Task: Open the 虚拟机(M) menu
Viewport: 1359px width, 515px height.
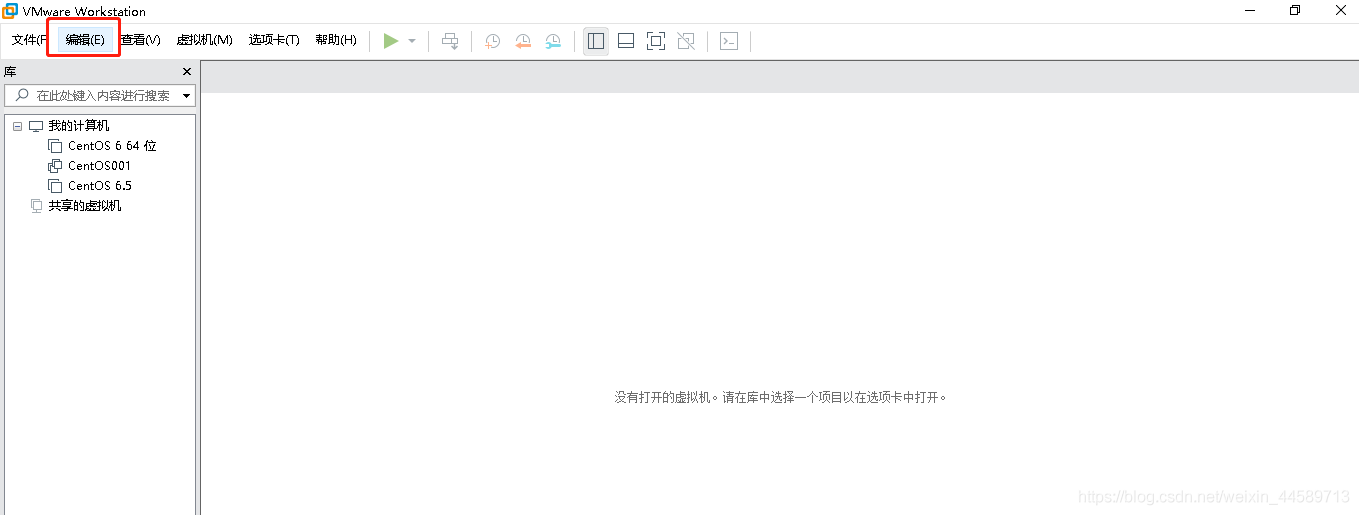Action: [x=204, y=40]
